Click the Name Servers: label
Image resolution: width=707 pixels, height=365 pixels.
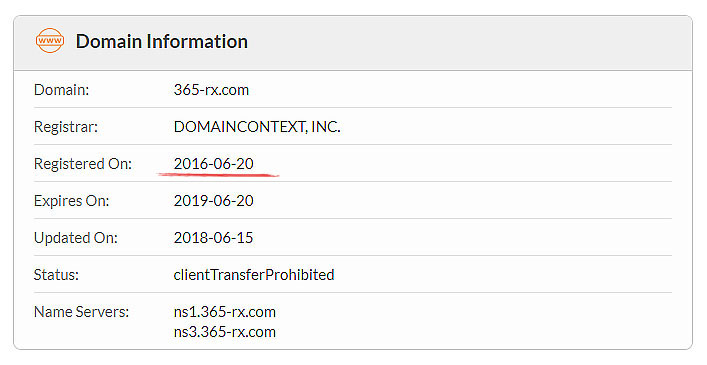[x=81, y=311]
